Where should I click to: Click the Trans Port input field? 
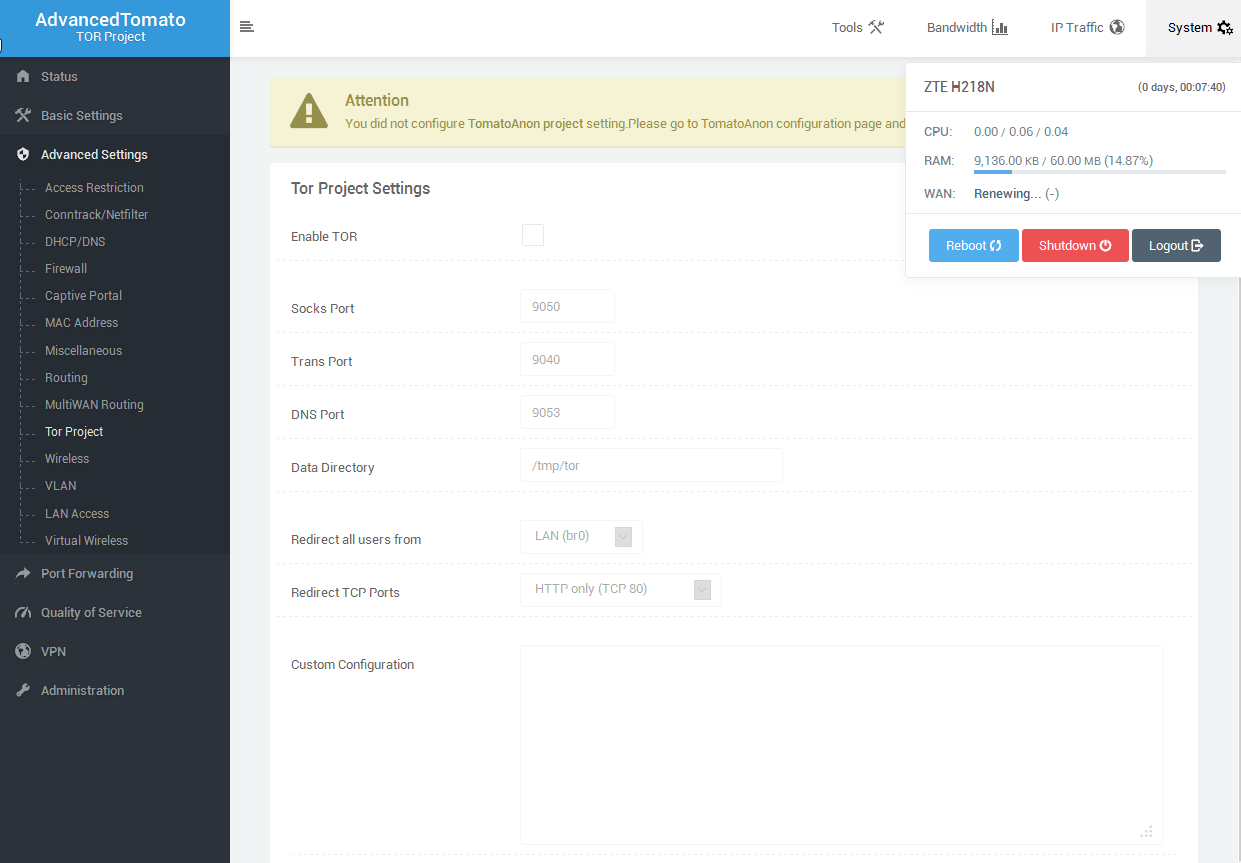click(x=567, y=359)
